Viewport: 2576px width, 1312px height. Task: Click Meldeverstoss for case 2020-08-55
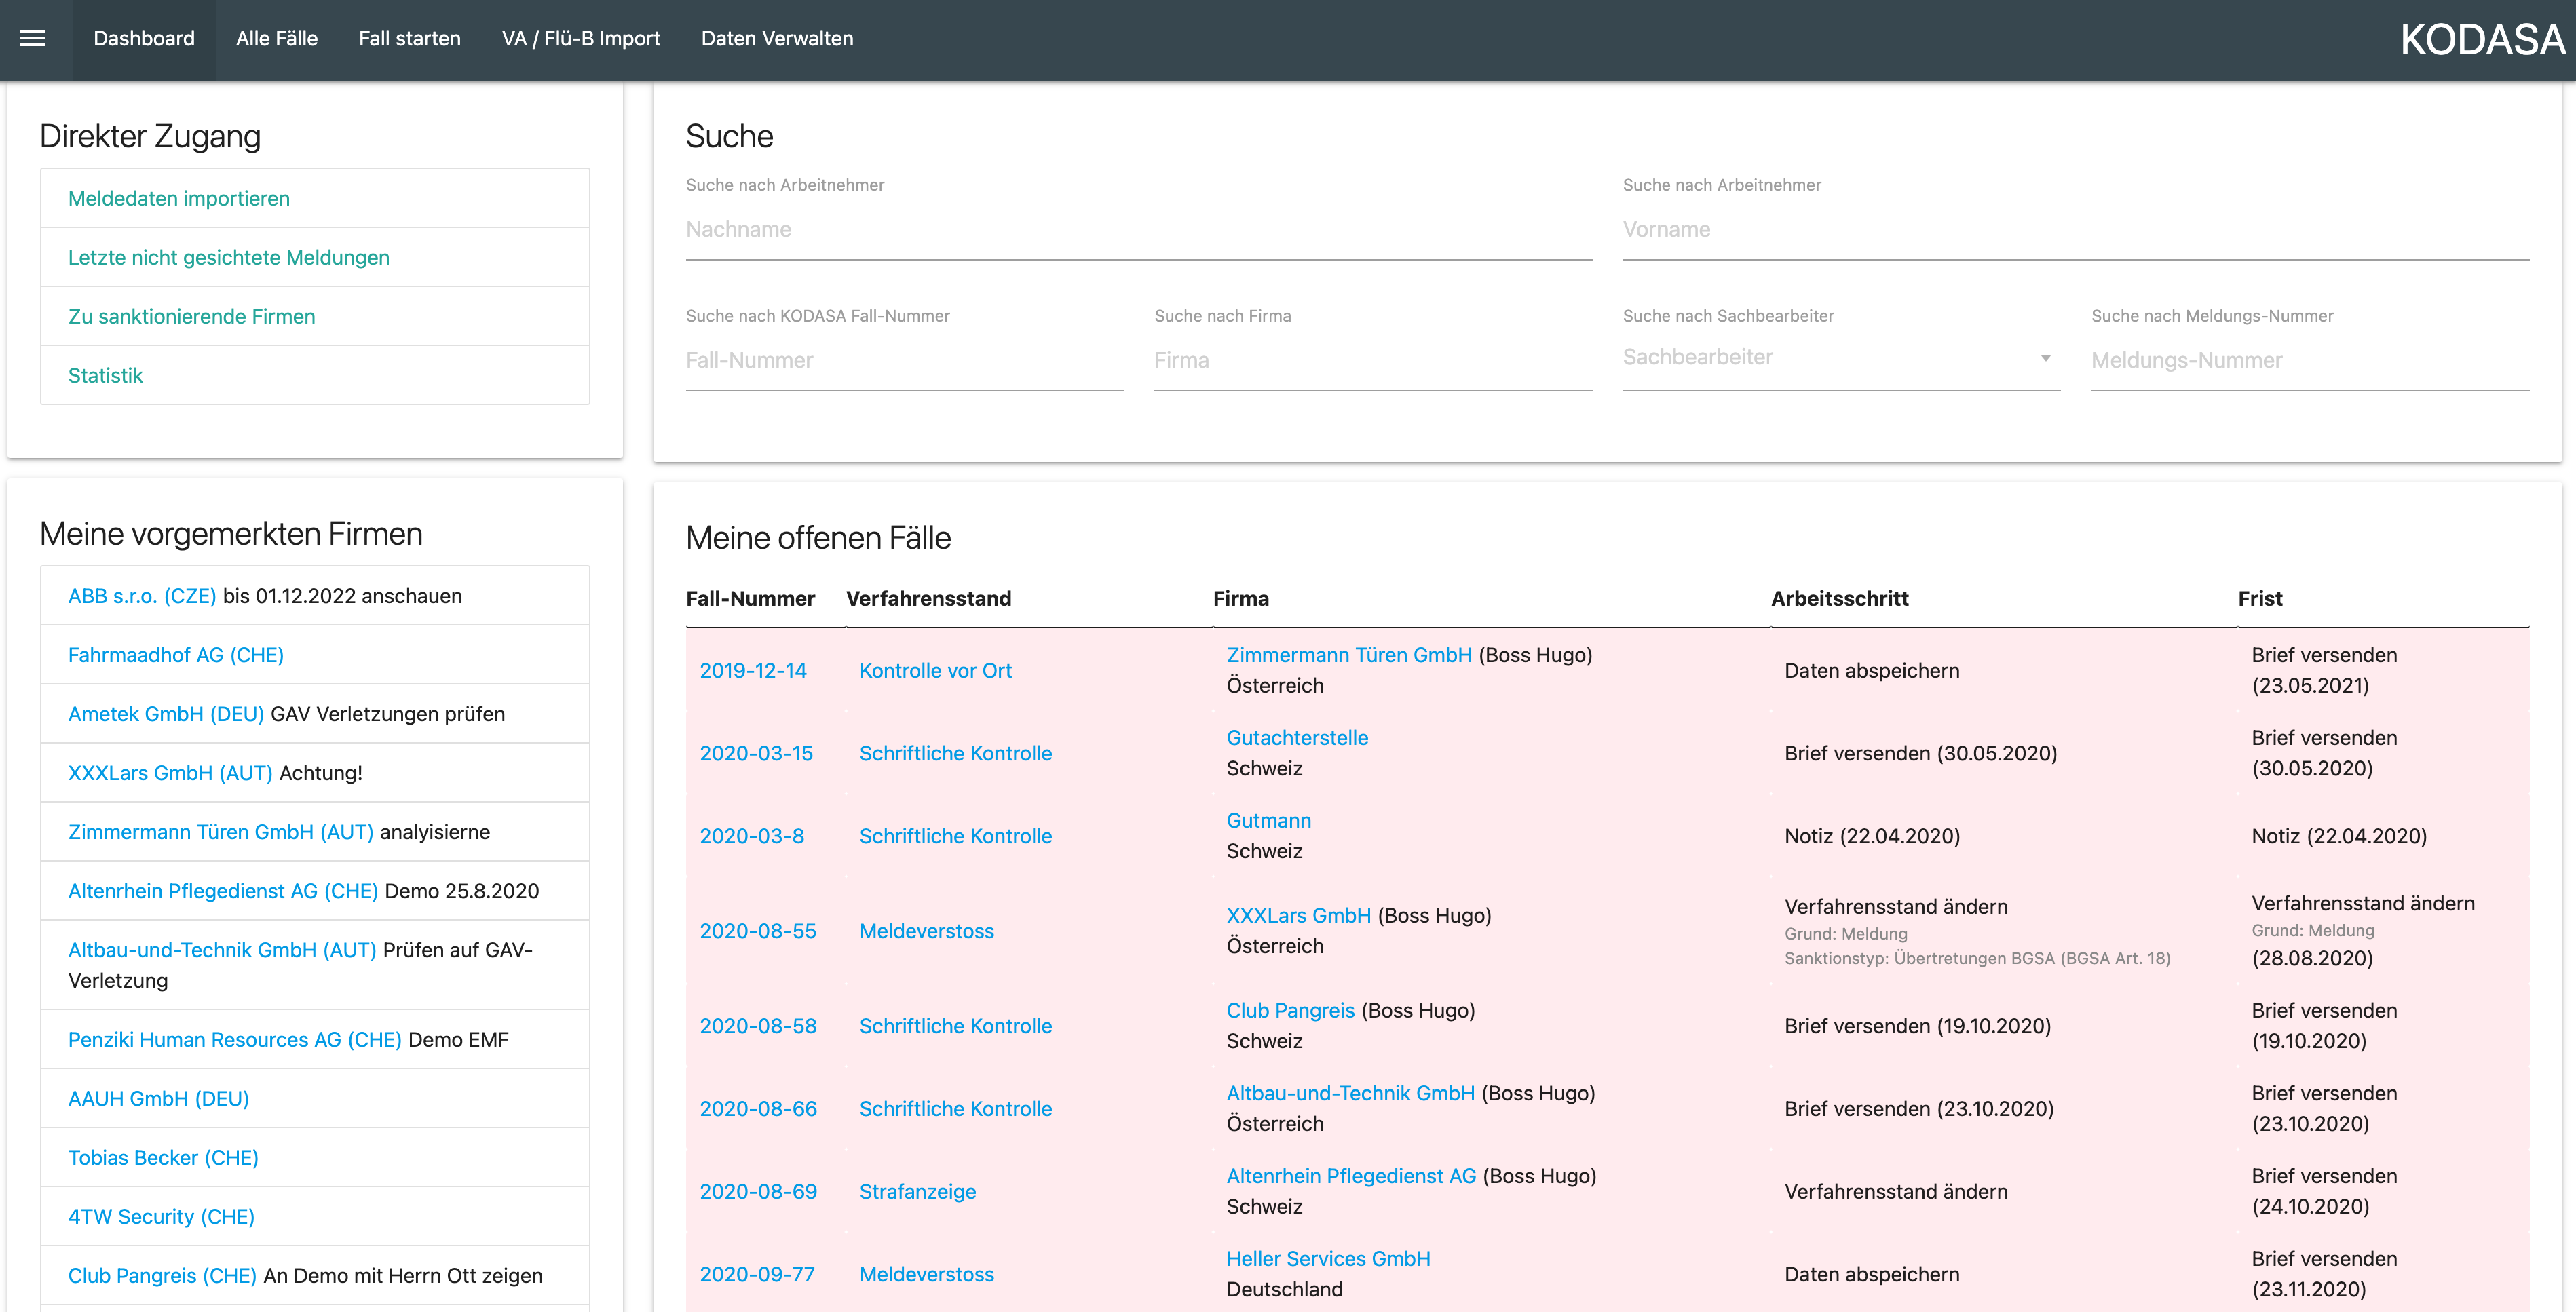[x=926, y=931]
